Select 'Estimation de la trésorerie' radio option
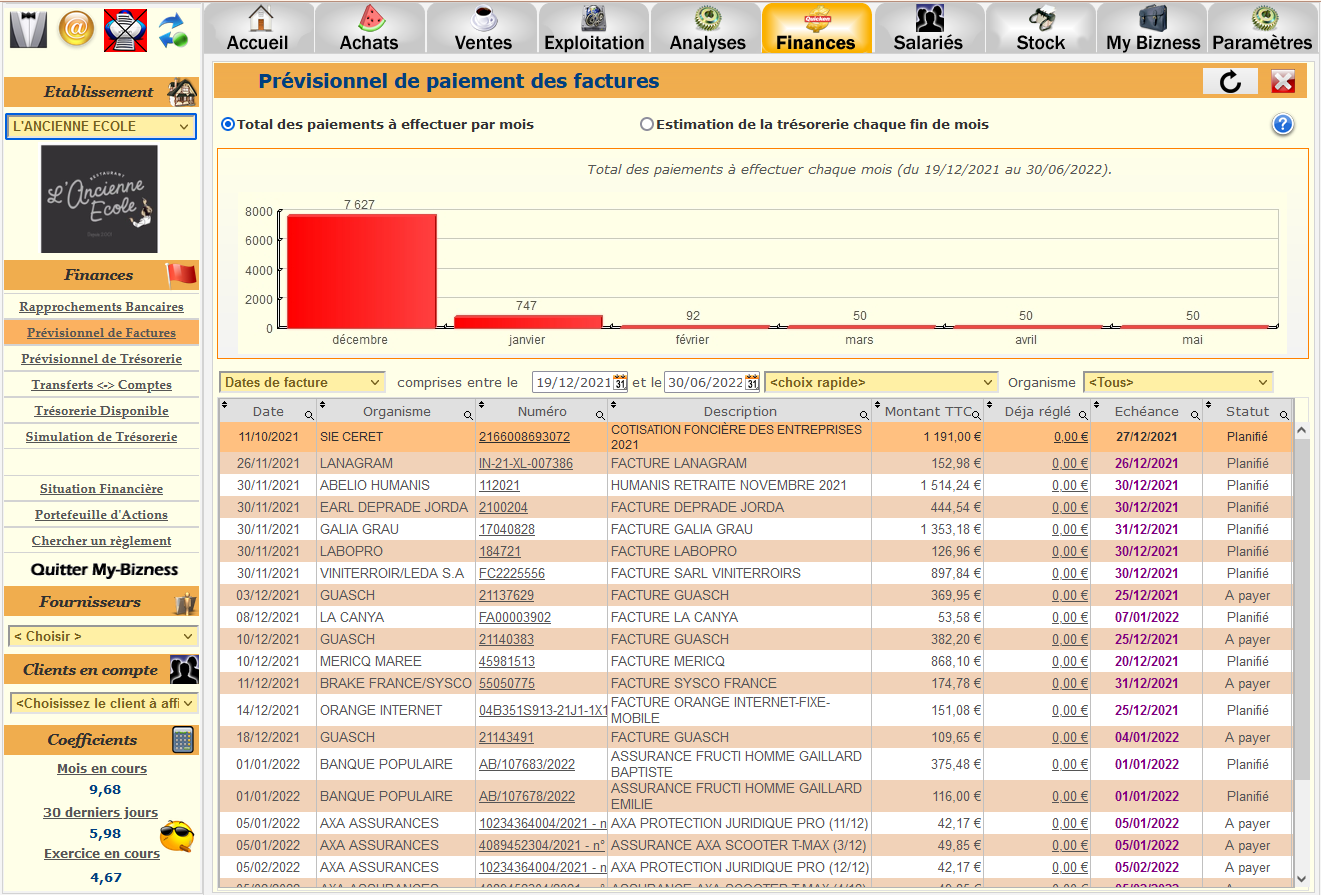Screen dimensions: 1321x895 point(647,125)
